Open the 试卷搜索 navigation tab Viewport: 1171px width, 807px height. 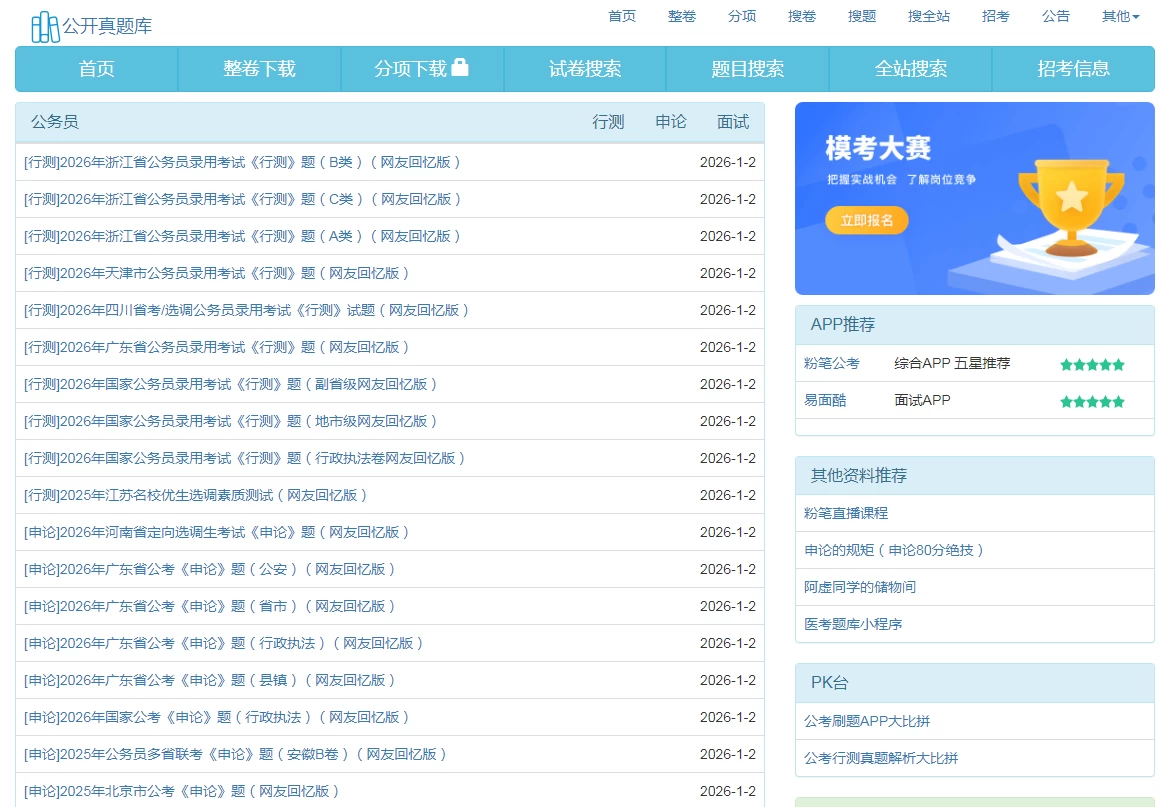click(585, 69)
